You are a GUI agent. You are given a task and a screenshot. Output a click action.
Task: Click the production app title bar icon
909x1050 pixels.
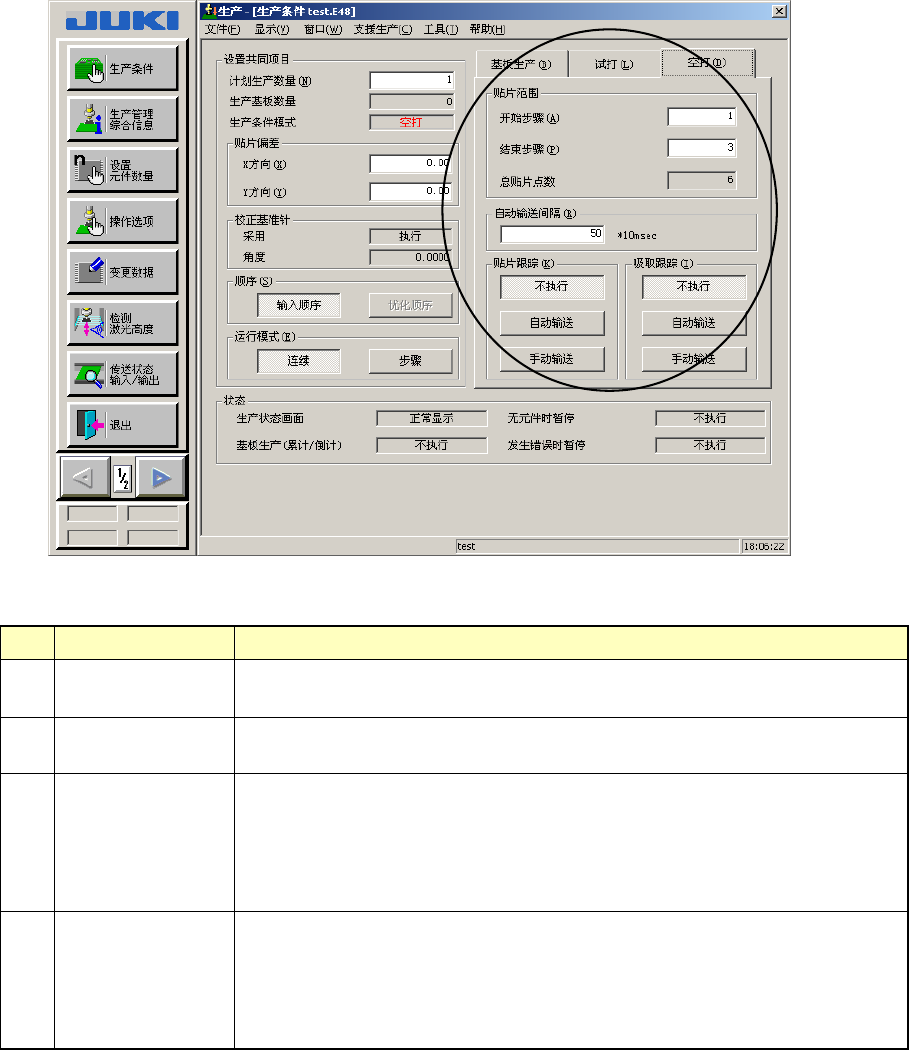click(209, 11)
